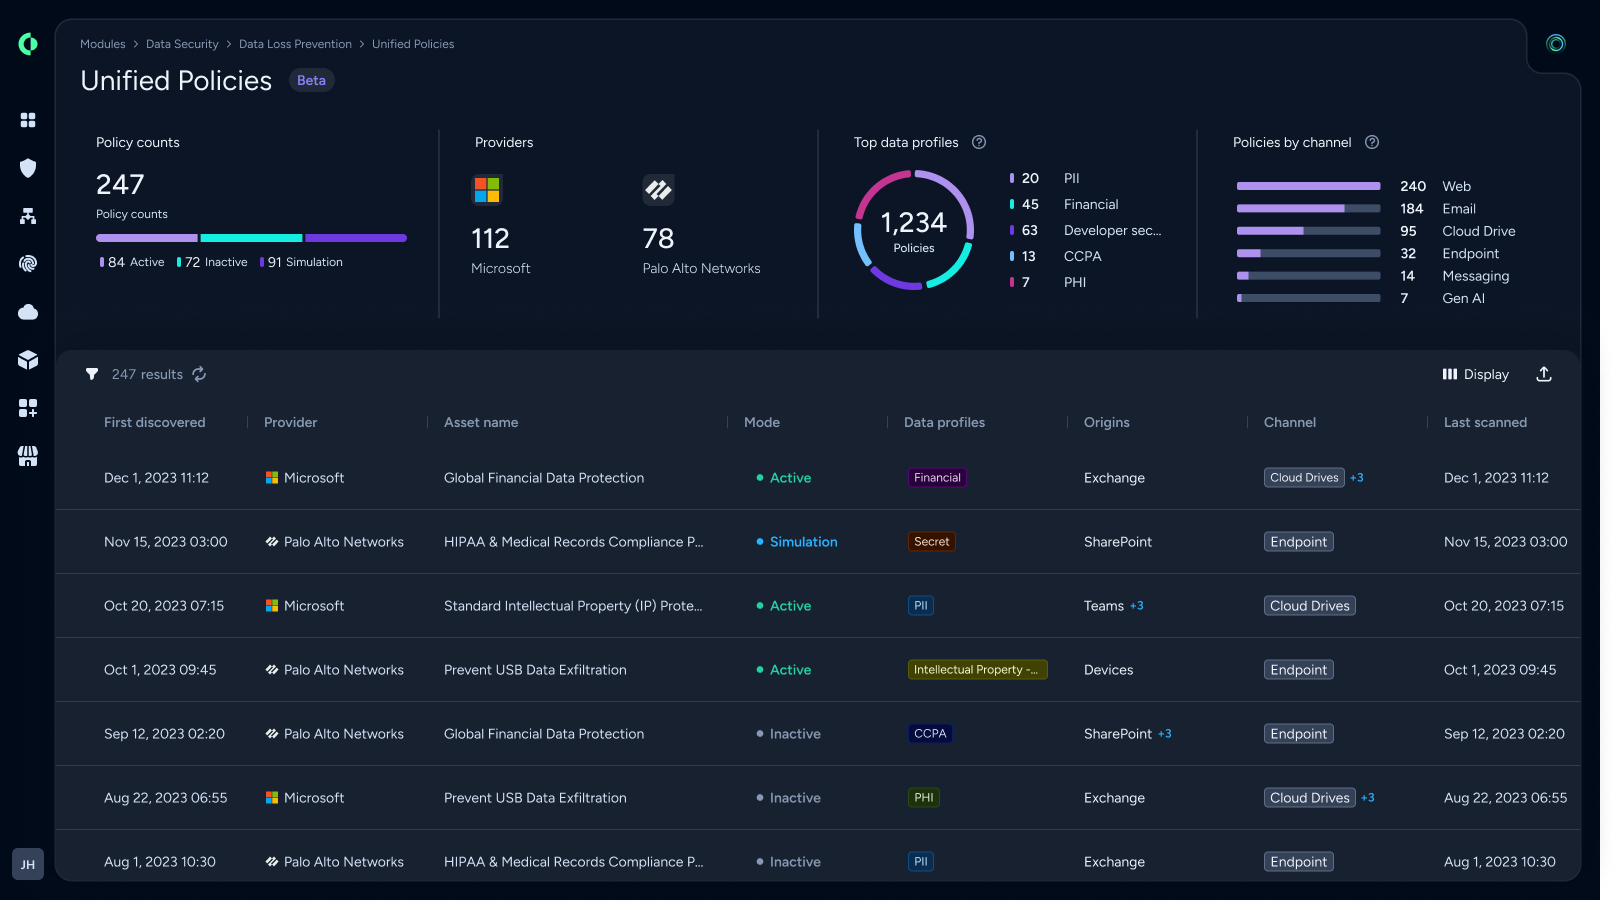Image resolution: width=1620 pixels, height=912 pixels.
Task: Show help for Top data profiles
Action: pos(991,144)
